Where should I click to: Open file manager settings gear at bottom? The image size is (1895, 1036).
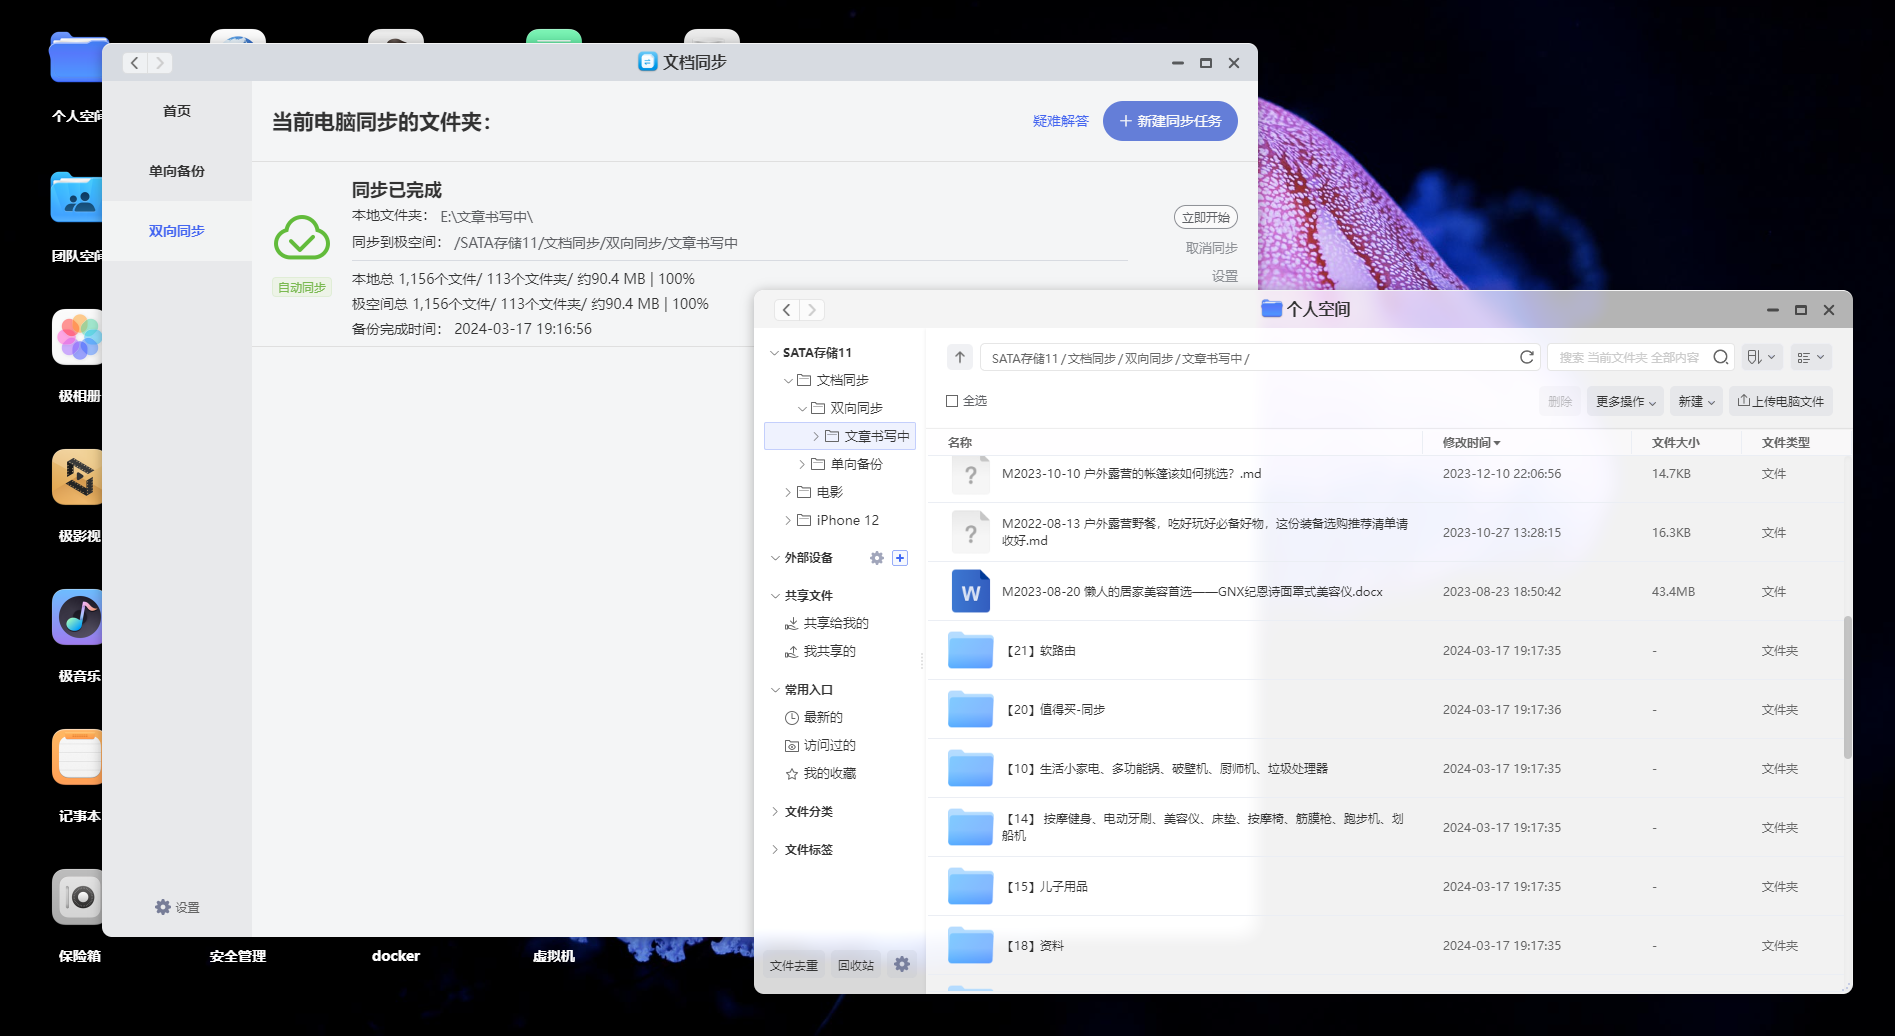[901, 964]
